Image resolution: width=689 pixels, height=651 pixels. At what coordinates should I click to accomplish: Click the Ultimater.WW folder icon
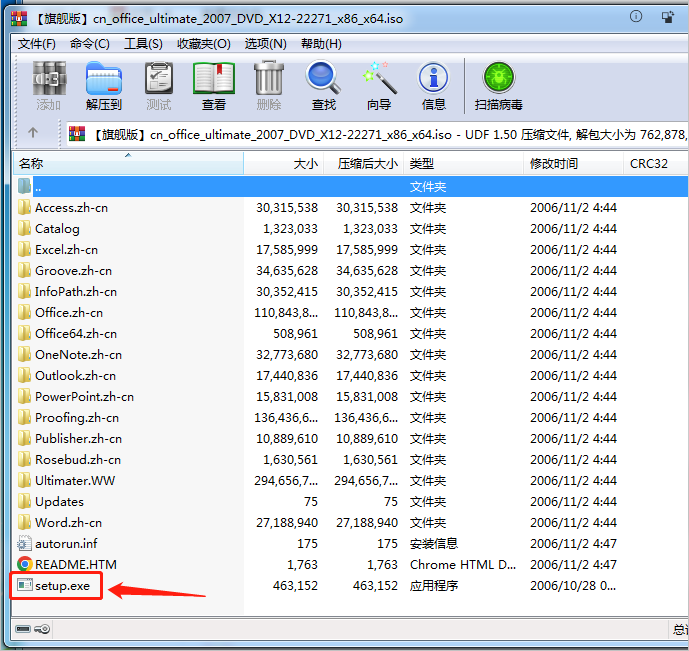pos(25,480)
